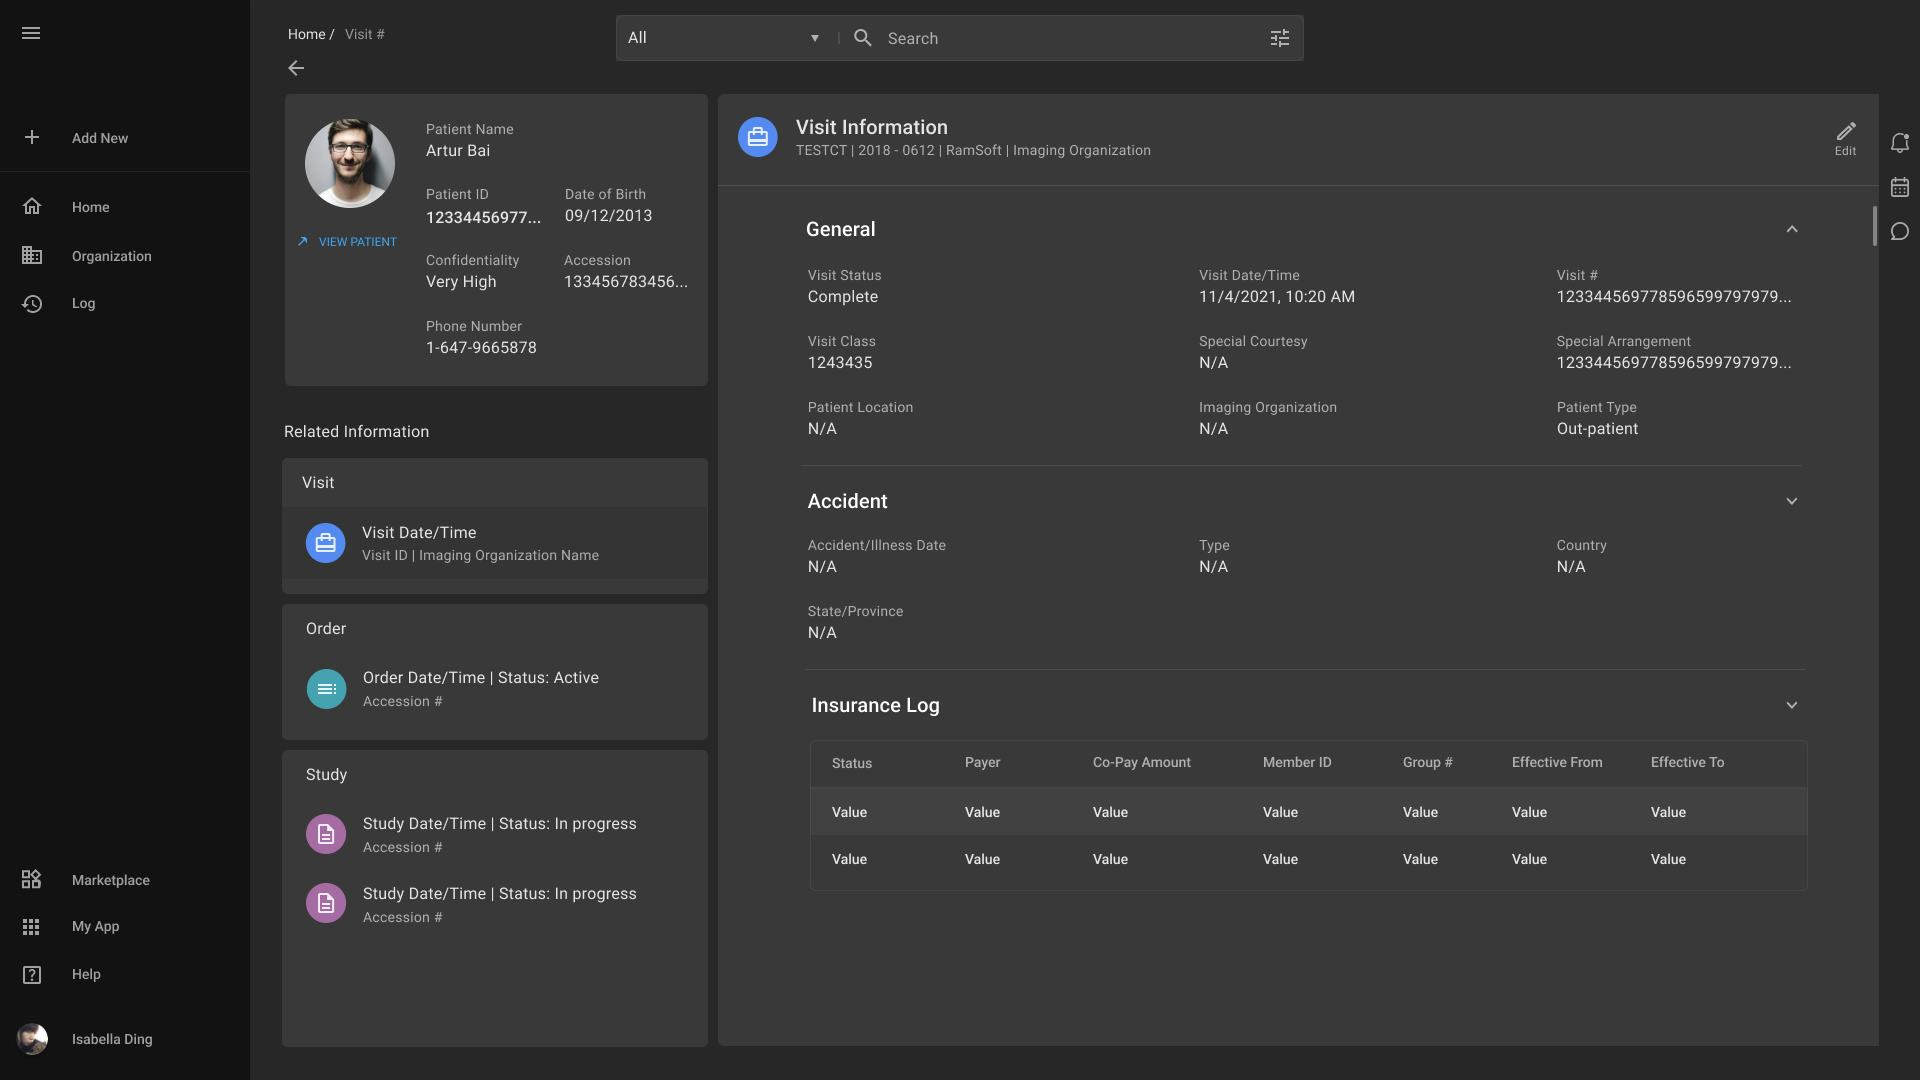Click the Log menu item in sidebar
The image size is (1920, 1080).
82,303
